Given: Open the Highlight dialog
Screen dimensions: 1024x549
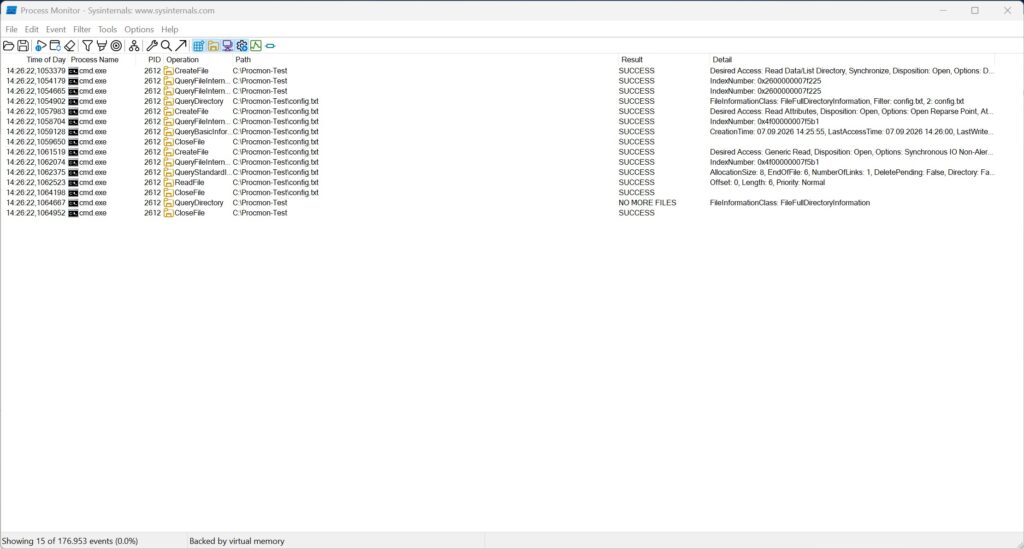Looking at the screenshot, I should coord(101,46).
